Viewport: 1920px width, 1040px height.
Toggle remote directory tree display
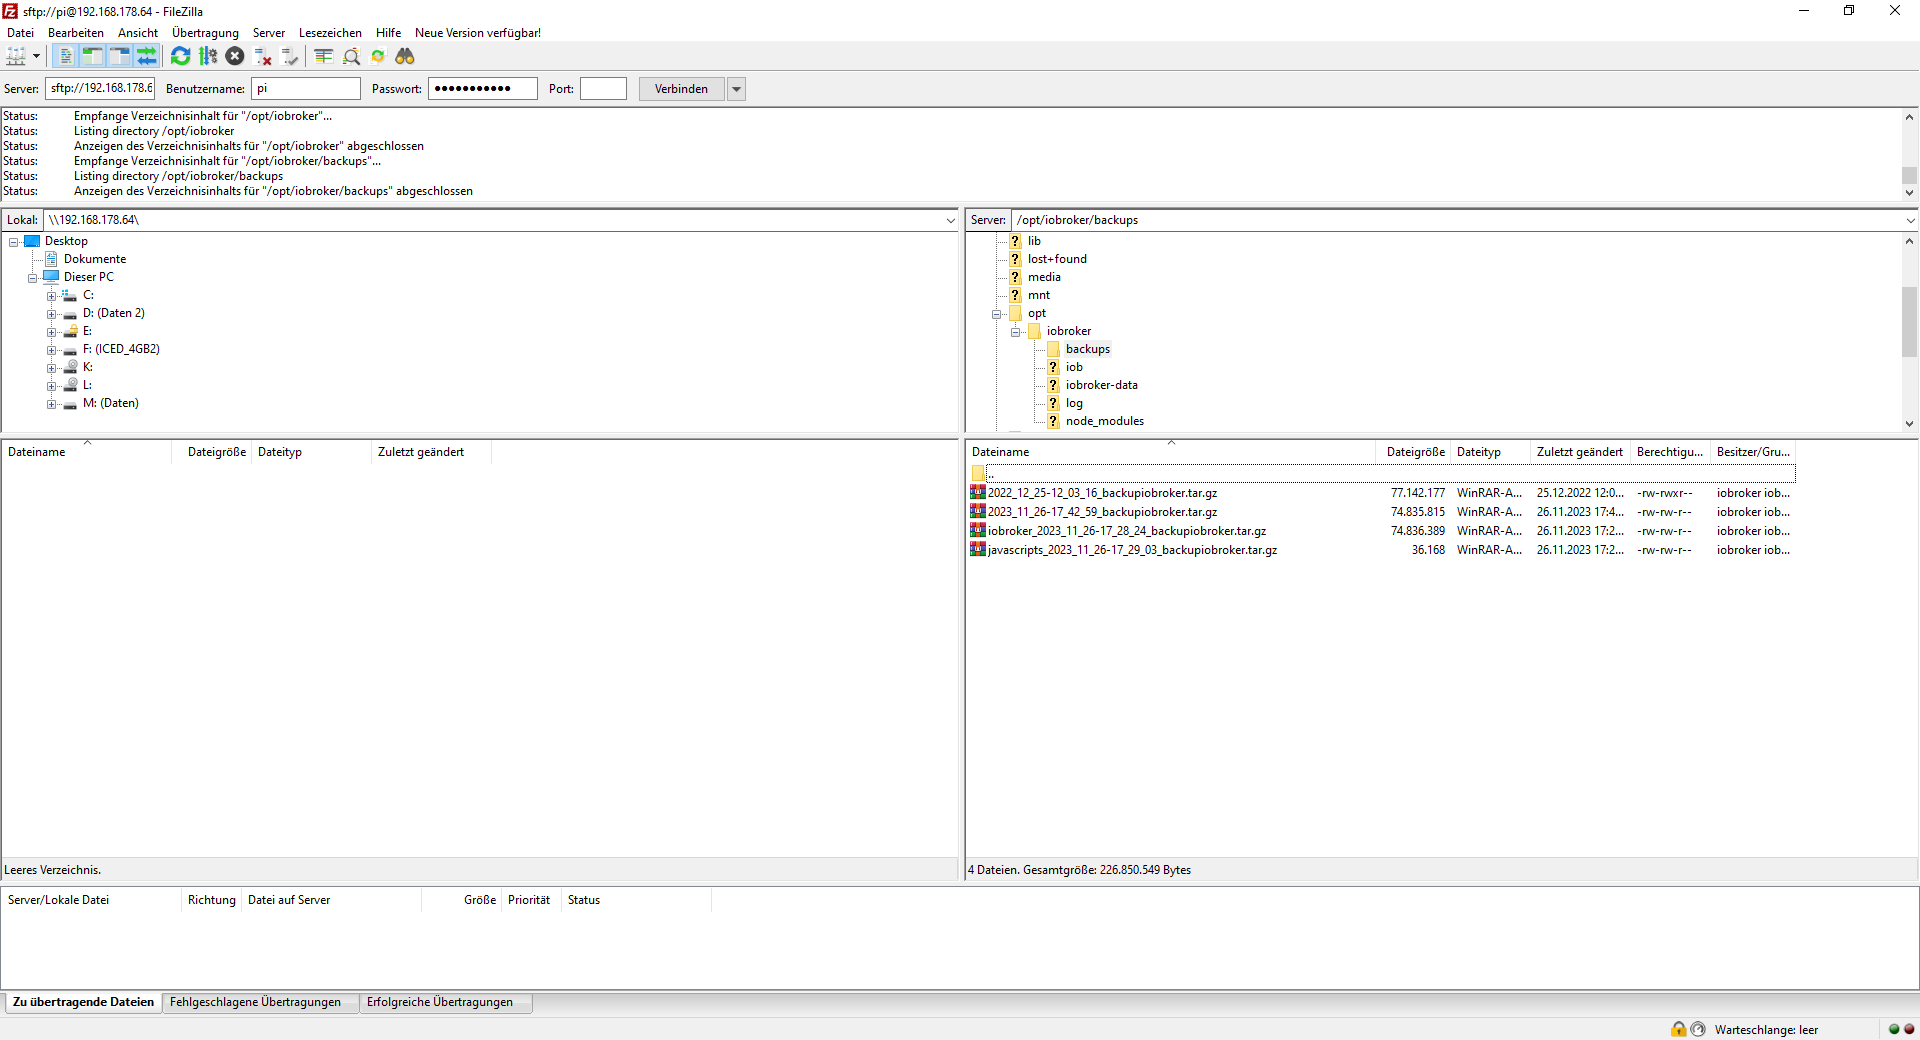[119, 57]
